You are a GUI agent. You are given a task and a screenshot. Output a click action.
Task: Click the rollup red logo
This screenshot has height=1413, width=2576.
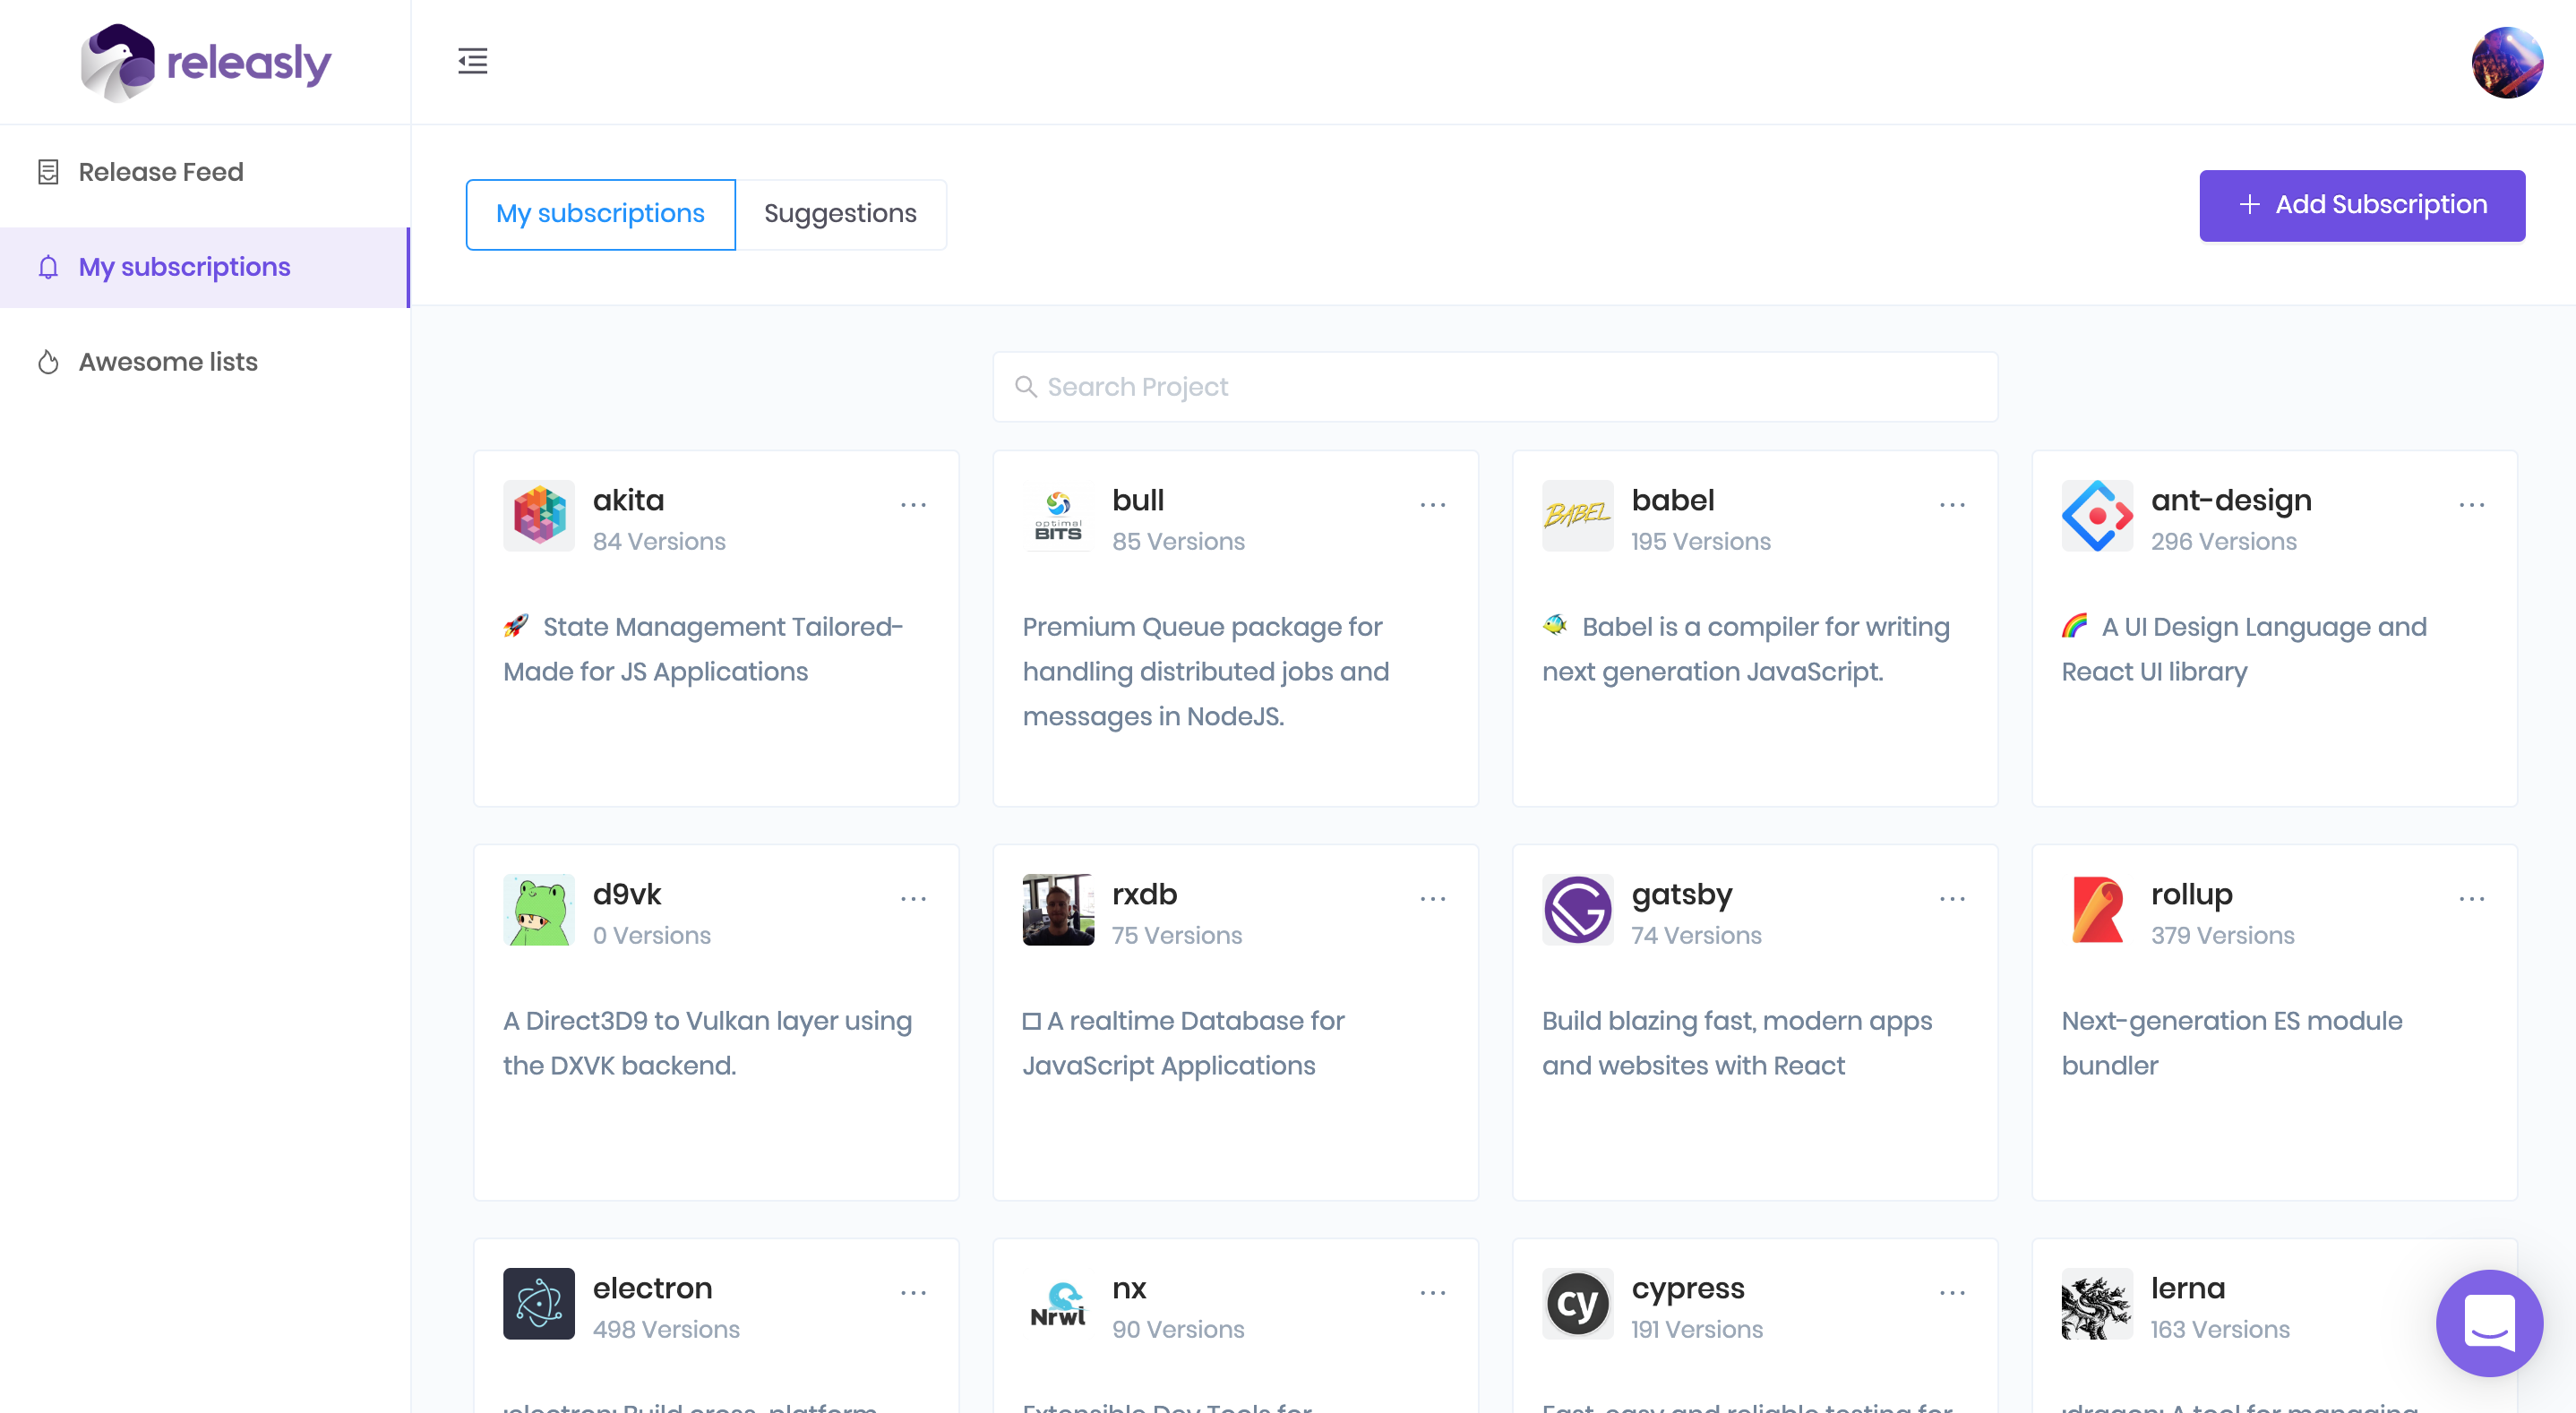(2097, 910)
